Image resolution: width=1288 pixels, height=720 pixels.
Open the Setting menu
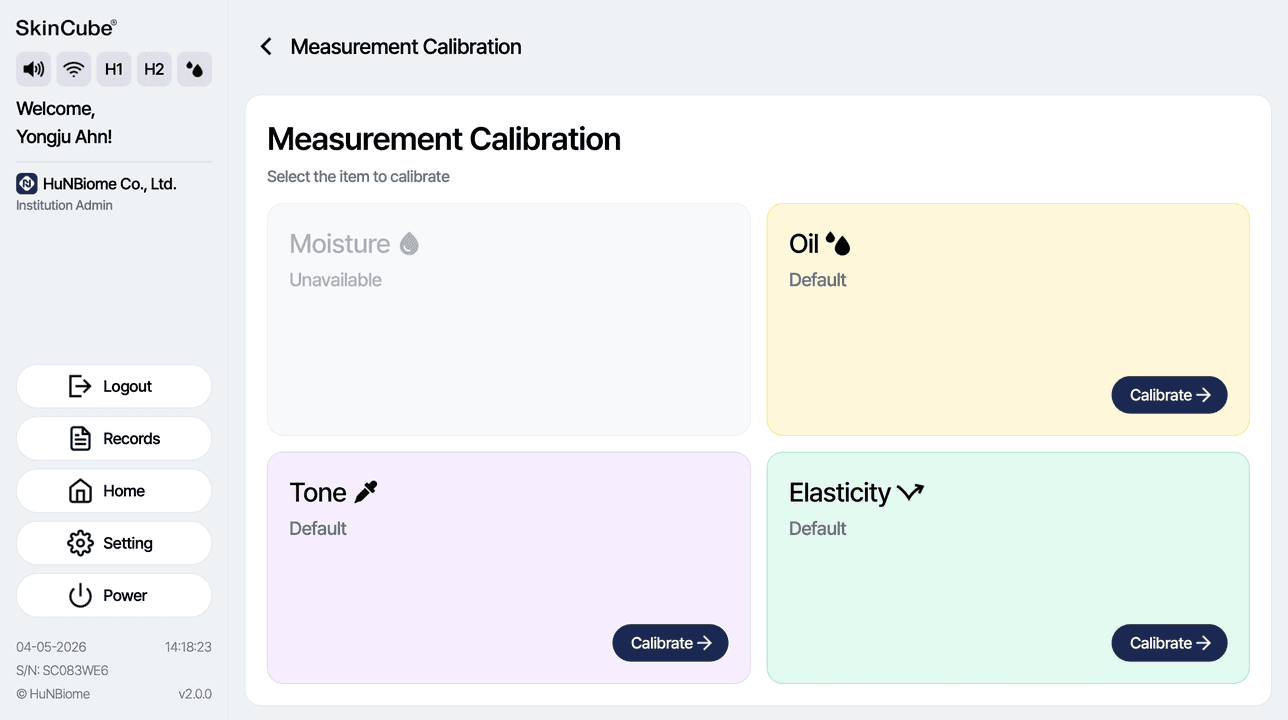(x=114, y=543)
